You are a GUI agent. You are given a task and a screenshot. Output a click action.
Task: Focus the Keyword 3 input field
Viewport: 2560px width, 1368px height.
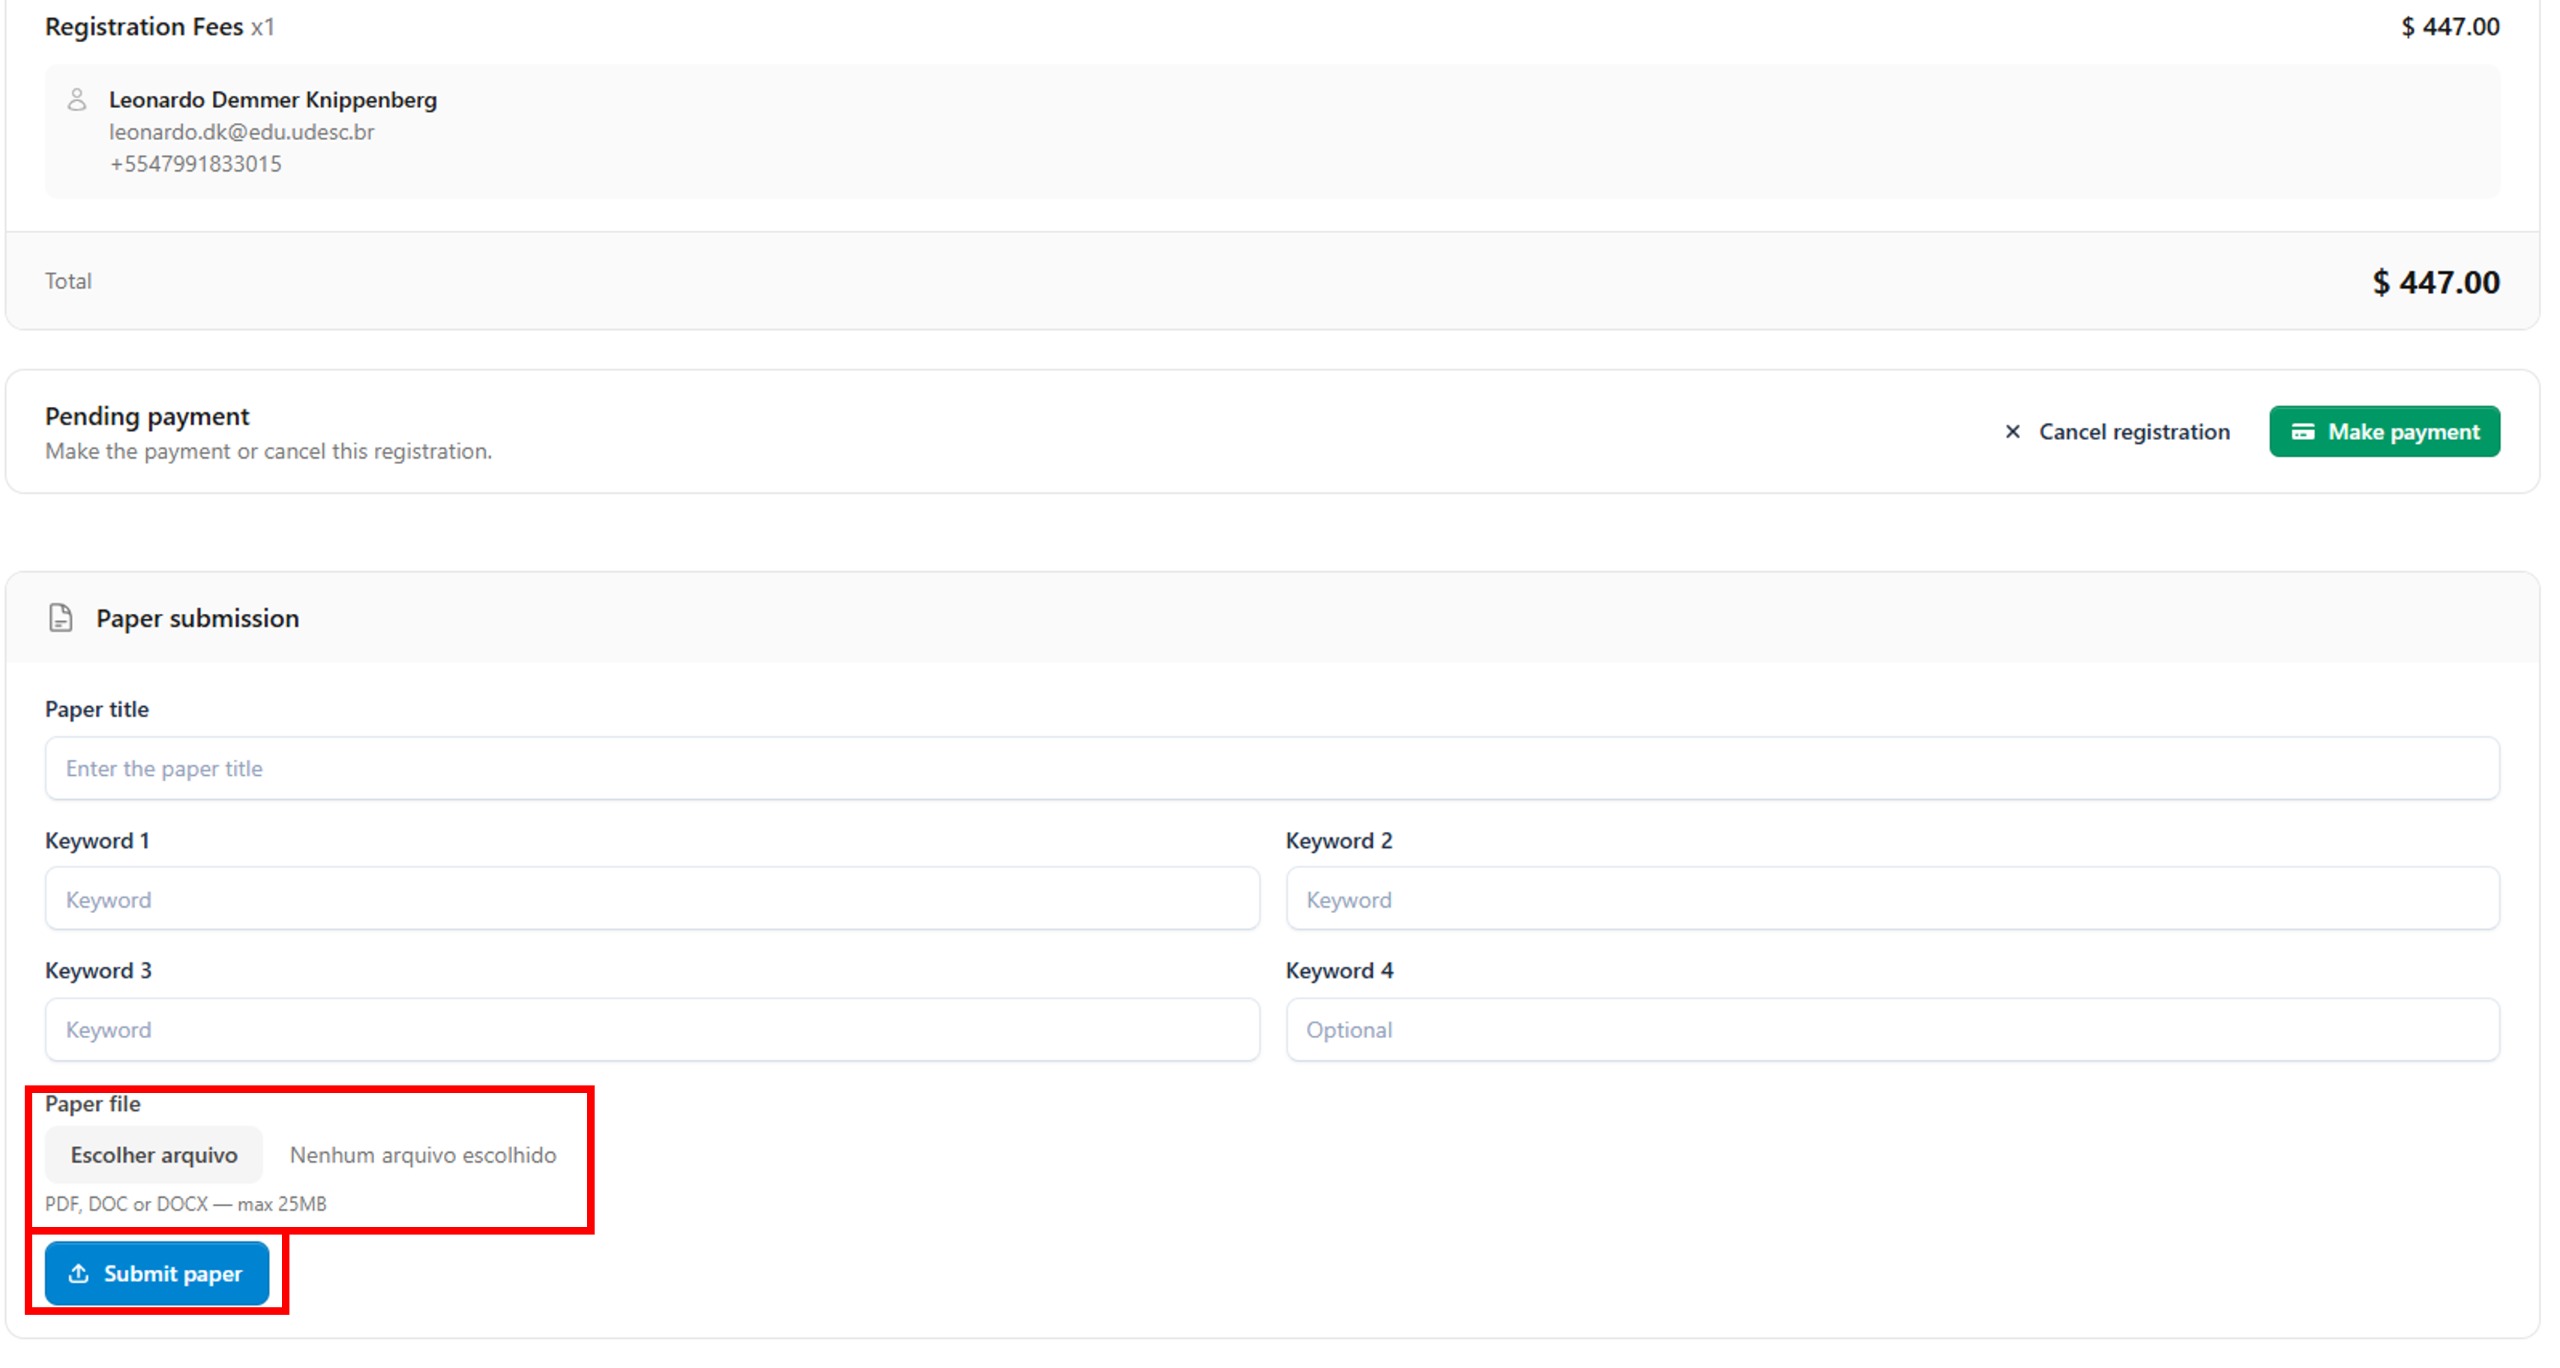[x=651, y=1029]
